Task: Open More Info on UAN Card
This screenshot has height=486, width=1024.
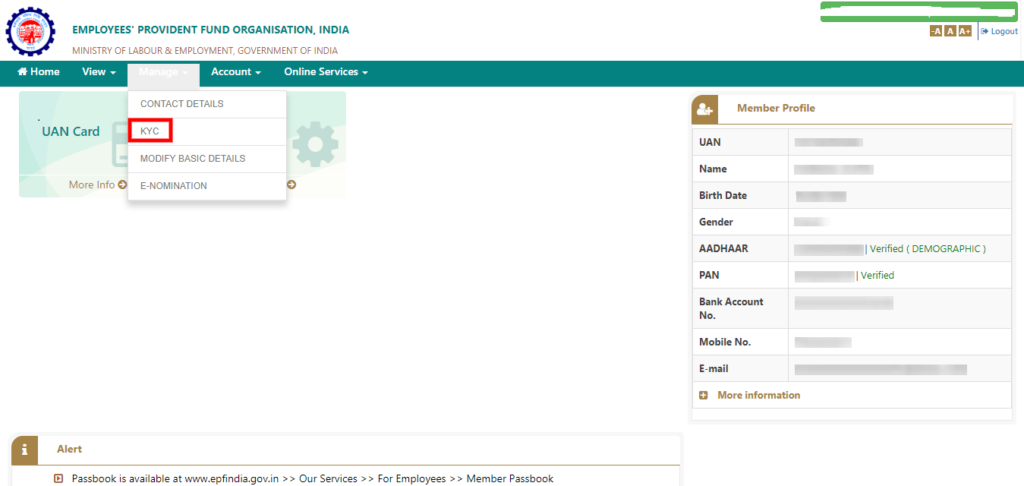Action: pyautogui.click(x=97, y=185)
